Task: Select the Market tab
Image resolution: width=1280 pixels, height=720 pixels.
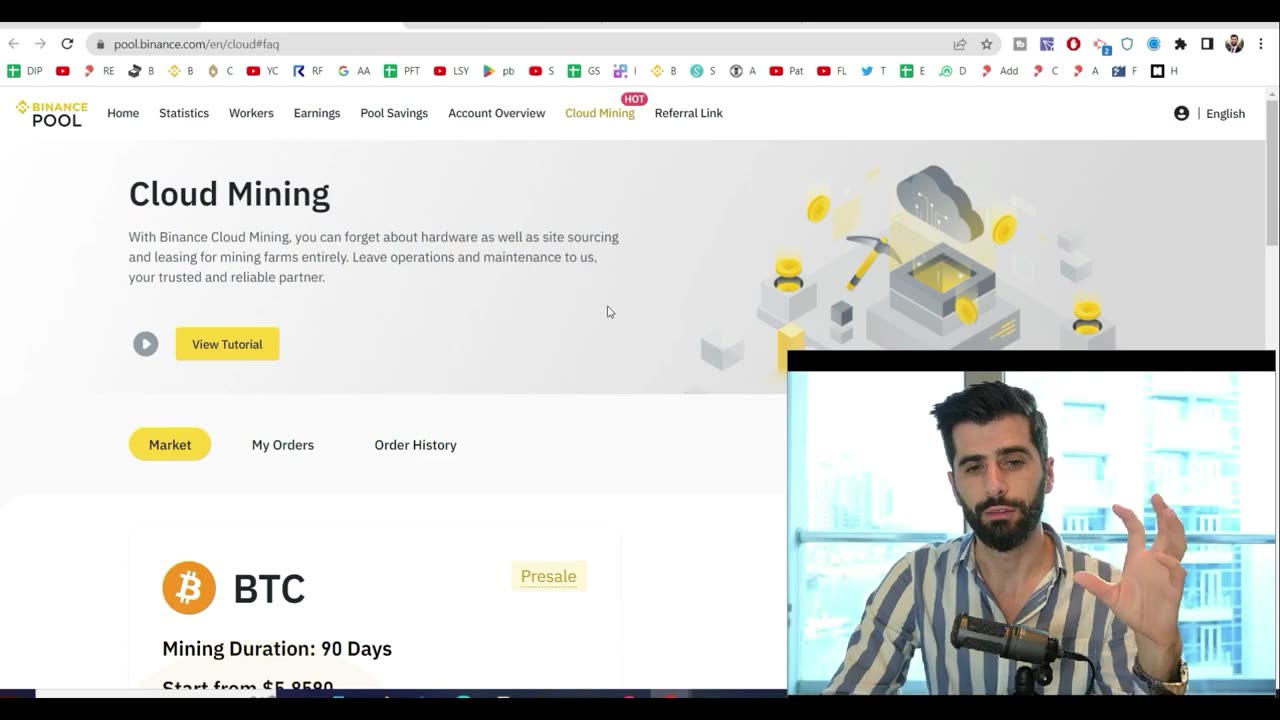Action: [170, 445]
